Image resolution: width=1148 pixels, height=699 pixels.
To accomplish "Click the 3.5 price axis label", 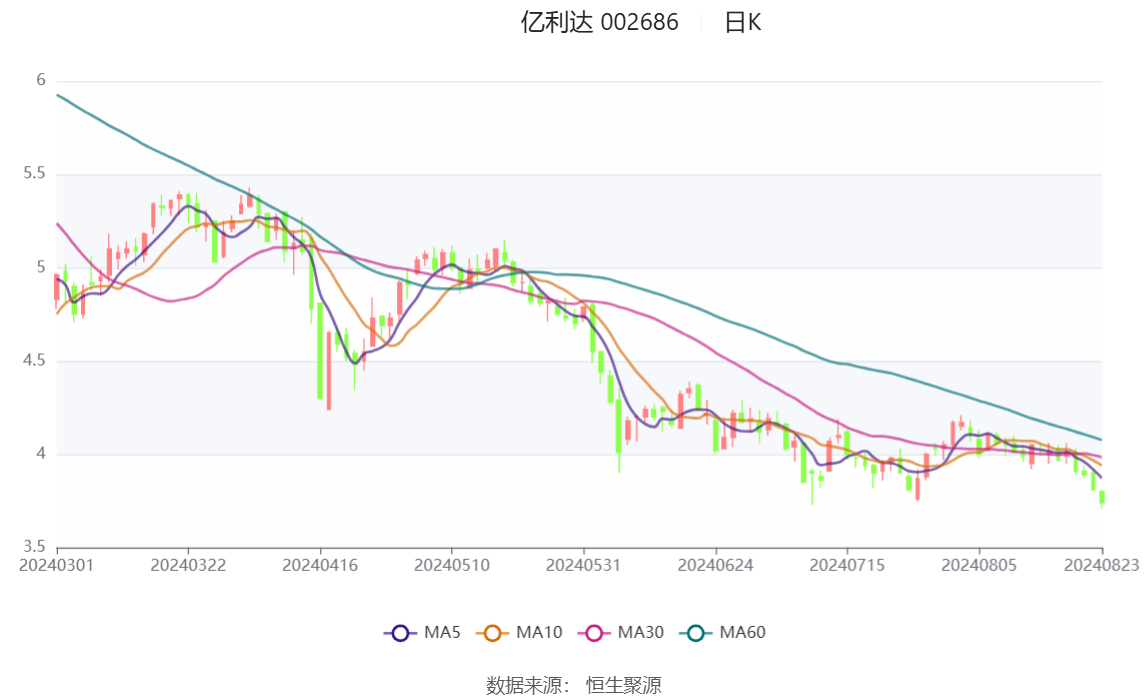I will coord(34,547).
